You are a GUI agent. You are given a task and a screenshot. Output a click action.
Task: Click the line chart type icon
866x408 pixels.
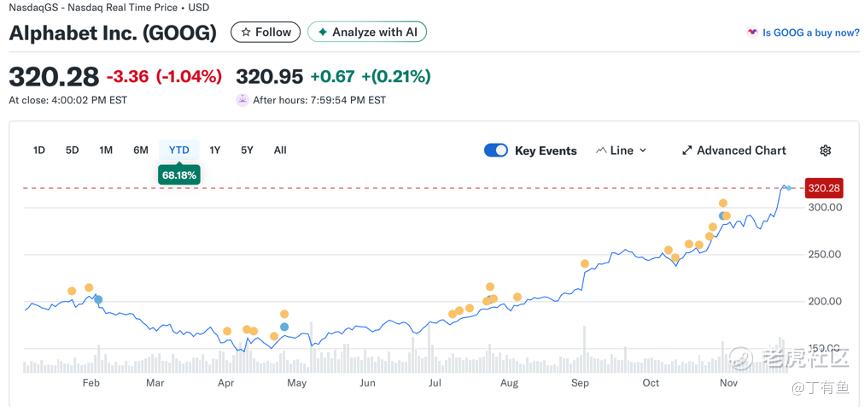click(x=601, y=151)
